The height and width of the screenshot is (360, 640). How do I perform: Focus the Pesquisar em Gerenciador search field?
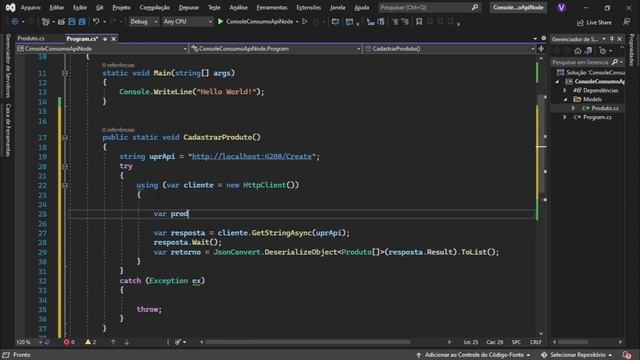(x=580, y=62)
